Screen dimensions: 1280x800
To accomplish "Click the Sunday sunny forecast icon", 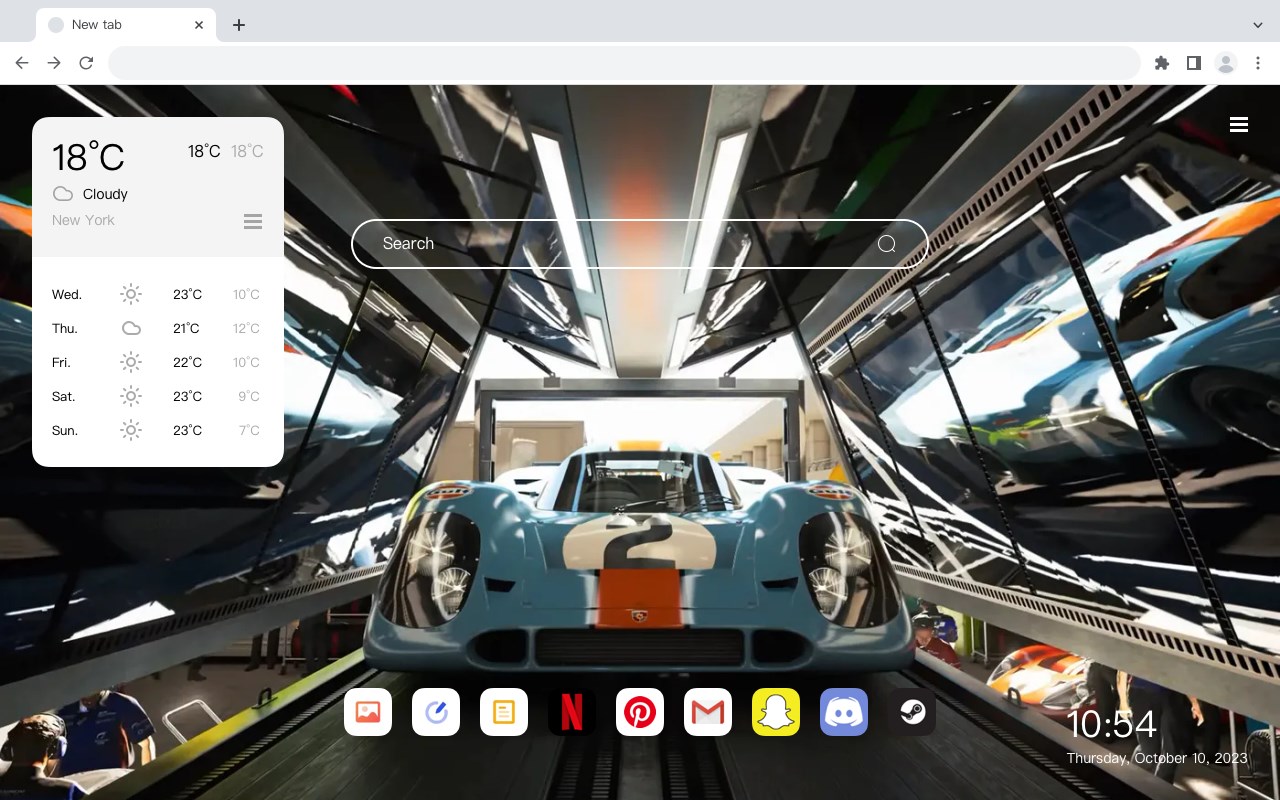I will (131, 430).
